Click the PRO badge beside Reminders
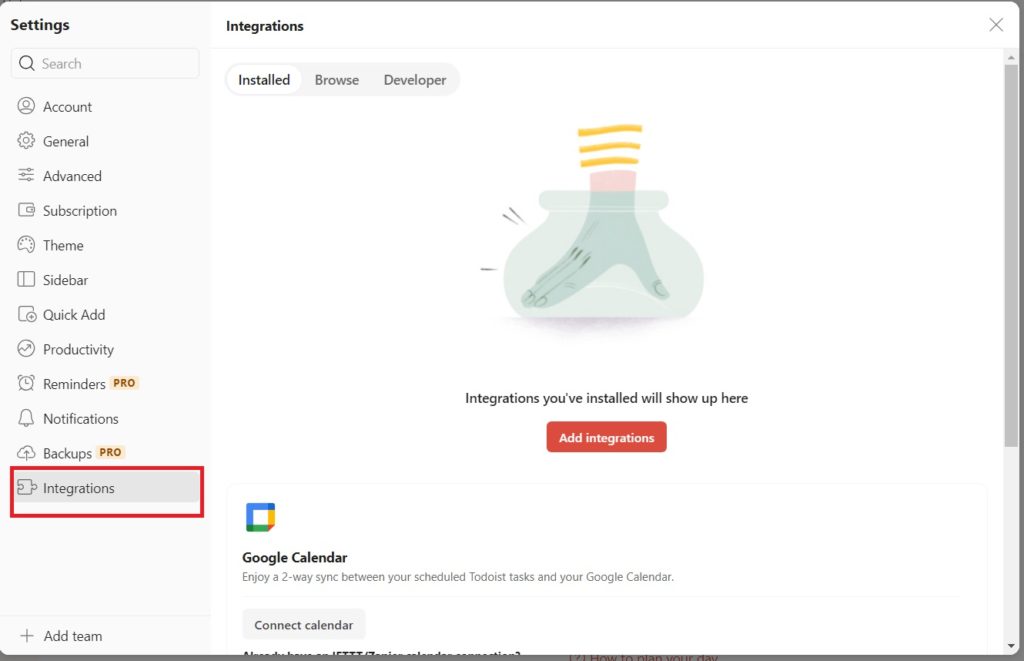This screenshot has height=661, width=1024. (124, 383)
